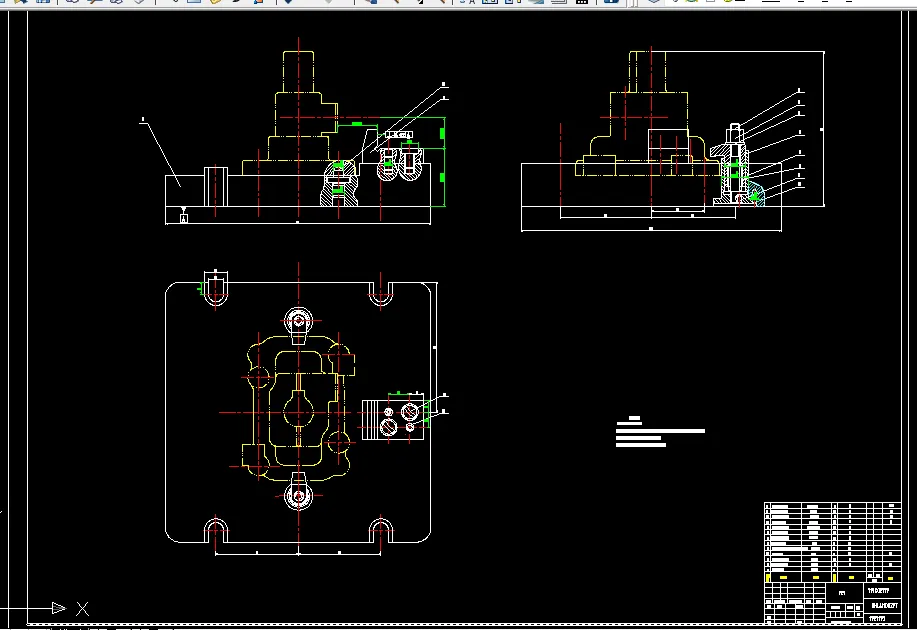The image size is (917, 630).
Task: Select the white technical notes text block
Action: [660, 432]
